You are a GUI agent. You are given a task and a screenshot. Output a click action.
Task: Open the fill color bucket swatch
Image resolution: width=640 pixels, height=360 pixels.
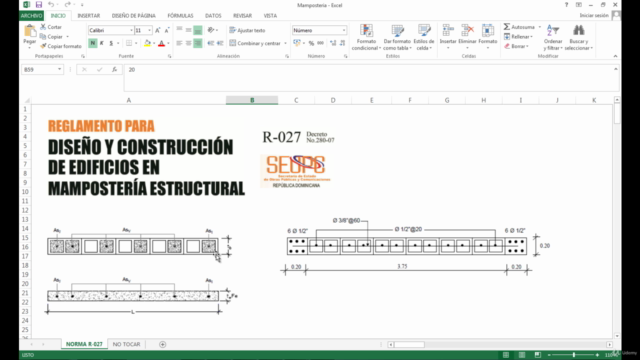pyautogui.click(x=147, y=43)
